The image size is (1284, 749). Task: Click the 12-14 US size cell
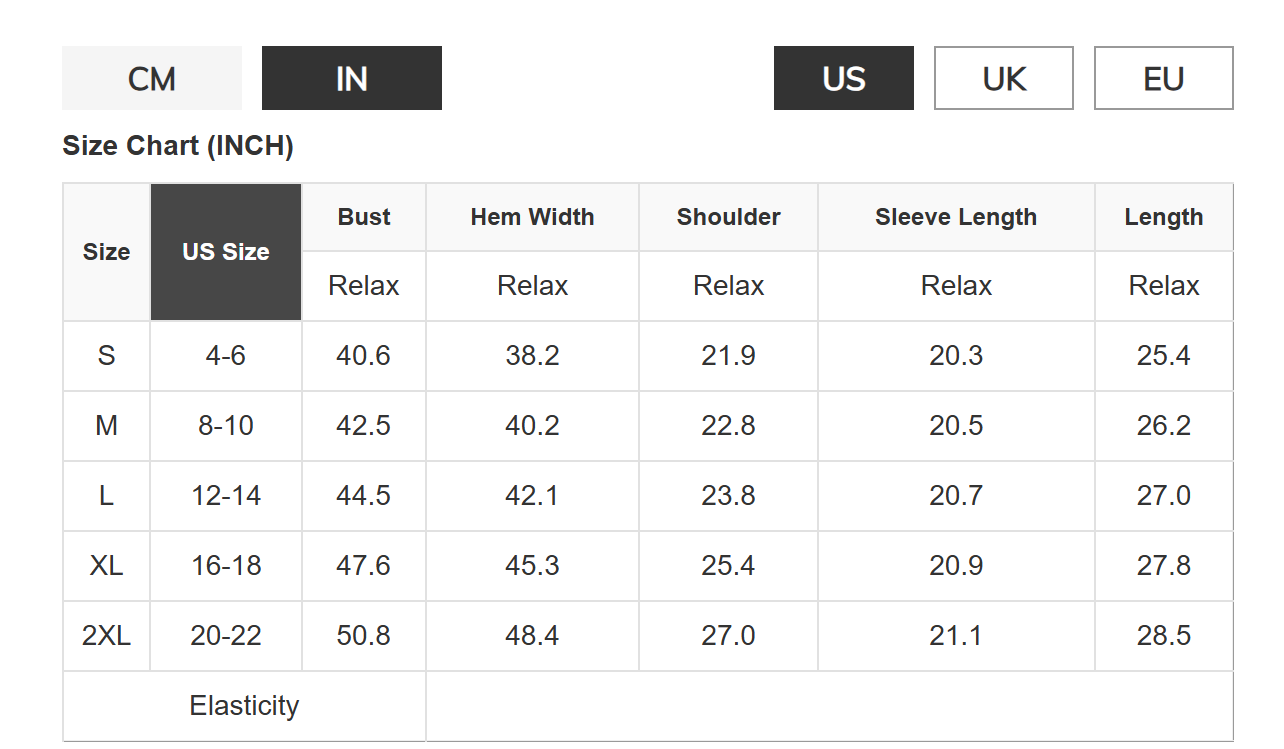point(226,496)
